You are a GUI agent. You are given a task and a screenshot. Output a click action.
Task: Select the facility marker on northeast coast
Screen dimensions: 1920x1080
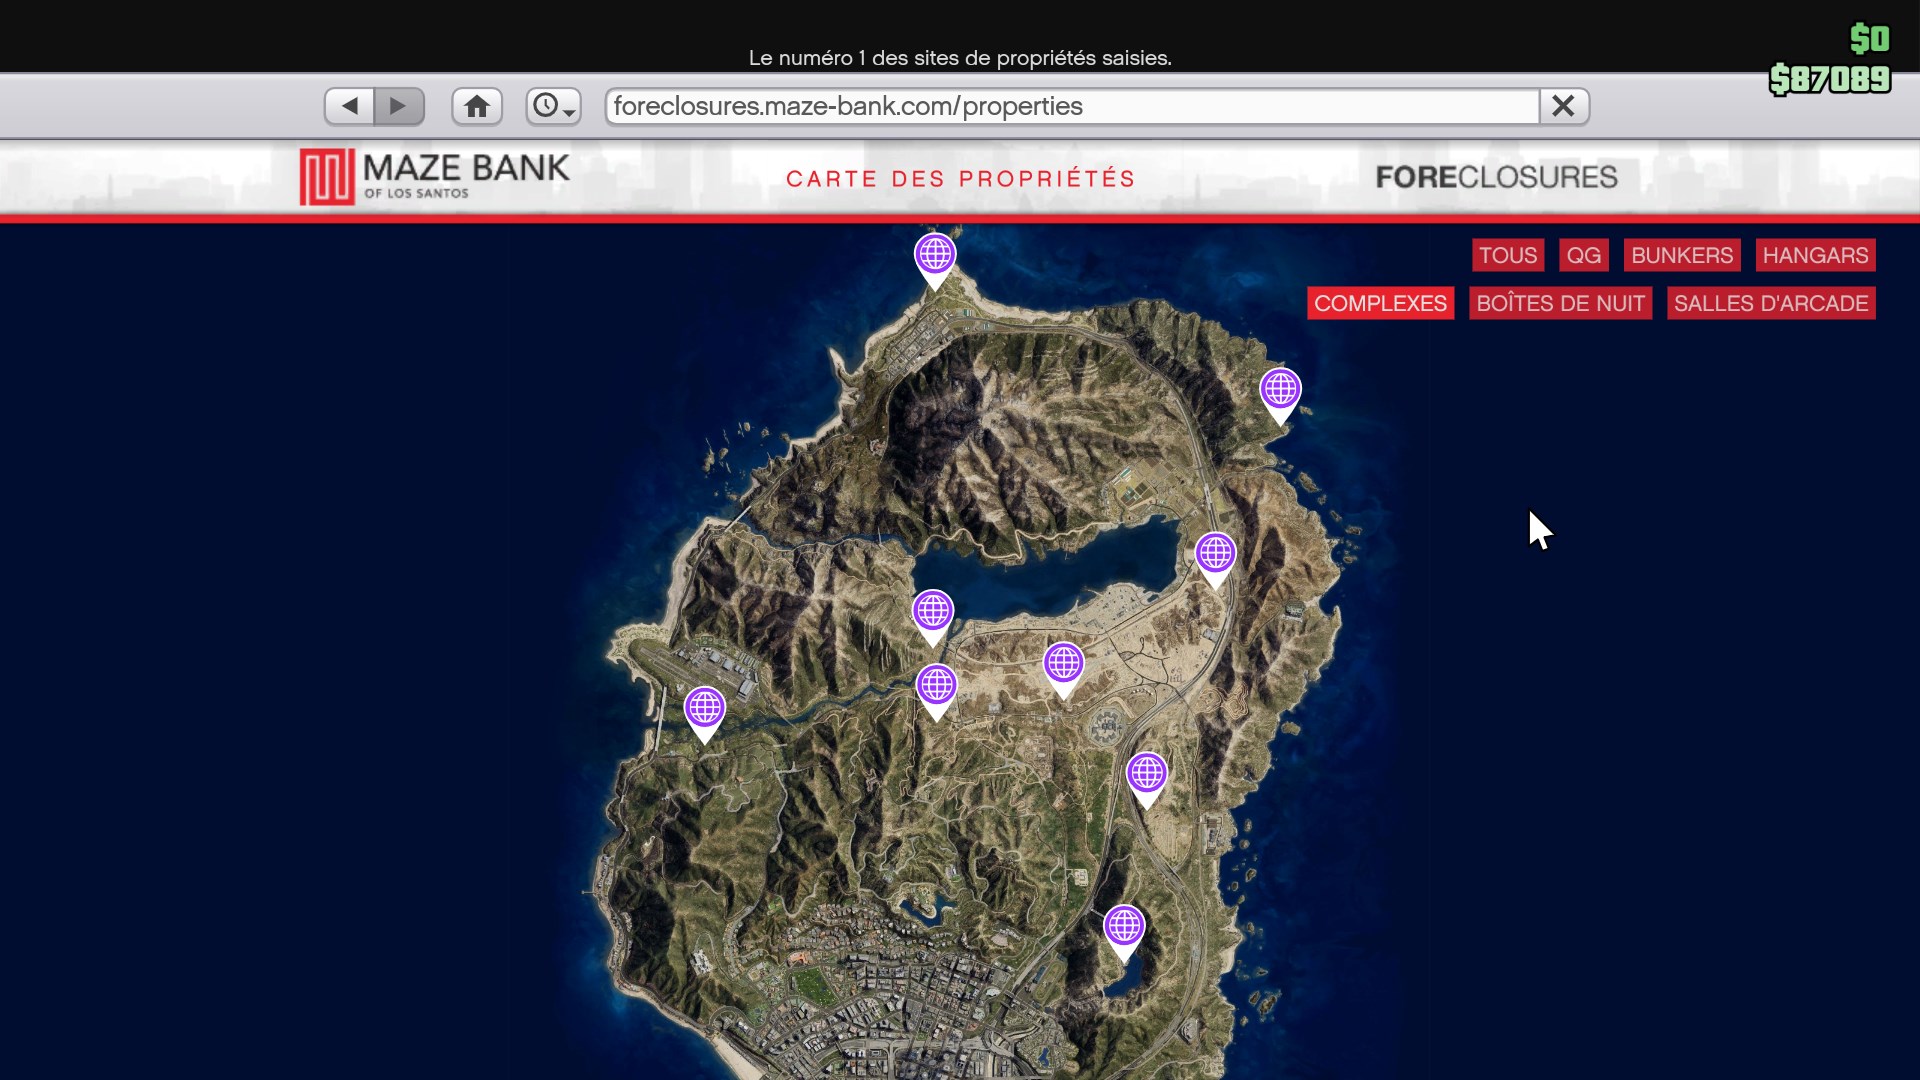click(x=1280, y=390)
